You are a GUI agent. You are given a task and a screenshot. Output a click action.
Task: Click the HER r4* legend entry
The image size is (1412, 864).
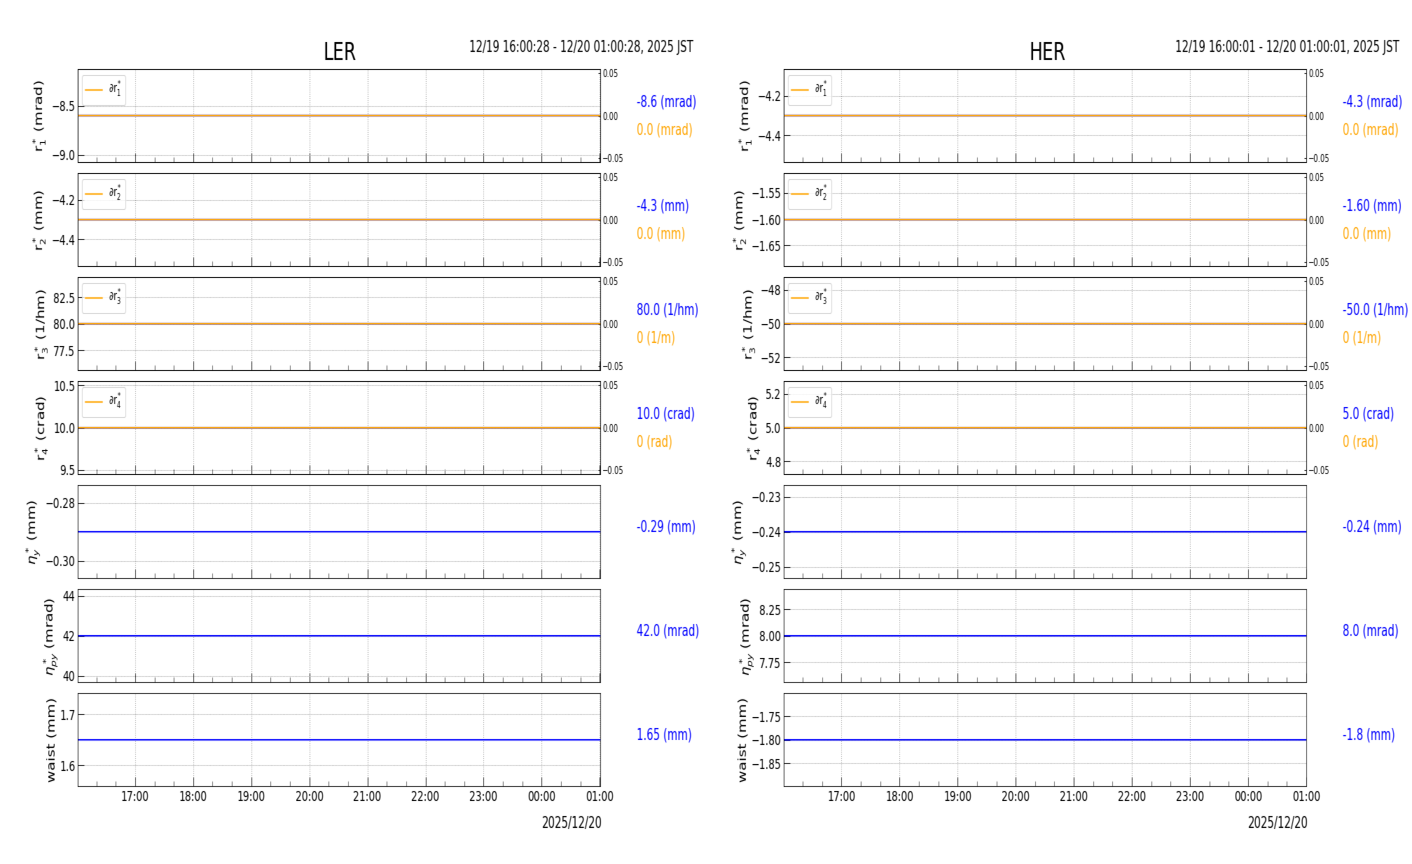click(x=809, y=402)
